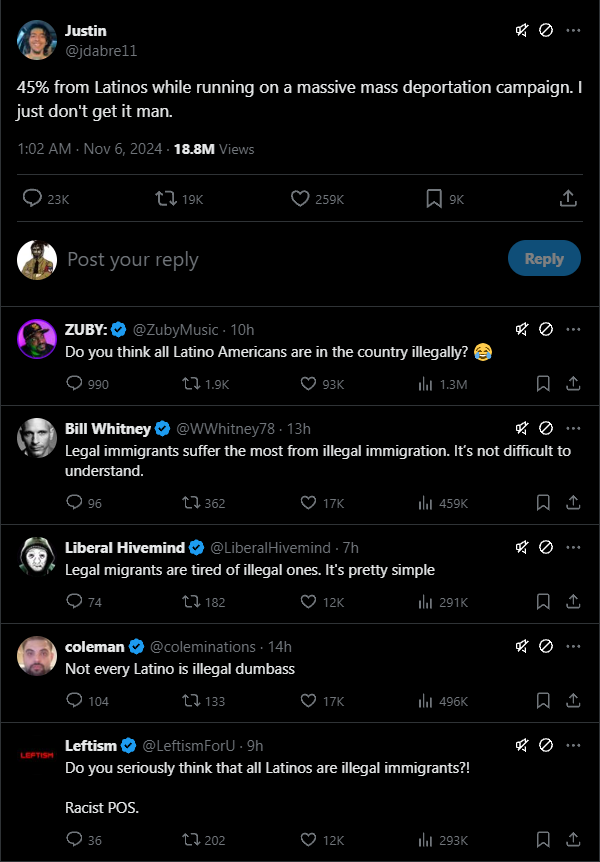
Task: Like Justin's main post
Action: click(300, 199)
